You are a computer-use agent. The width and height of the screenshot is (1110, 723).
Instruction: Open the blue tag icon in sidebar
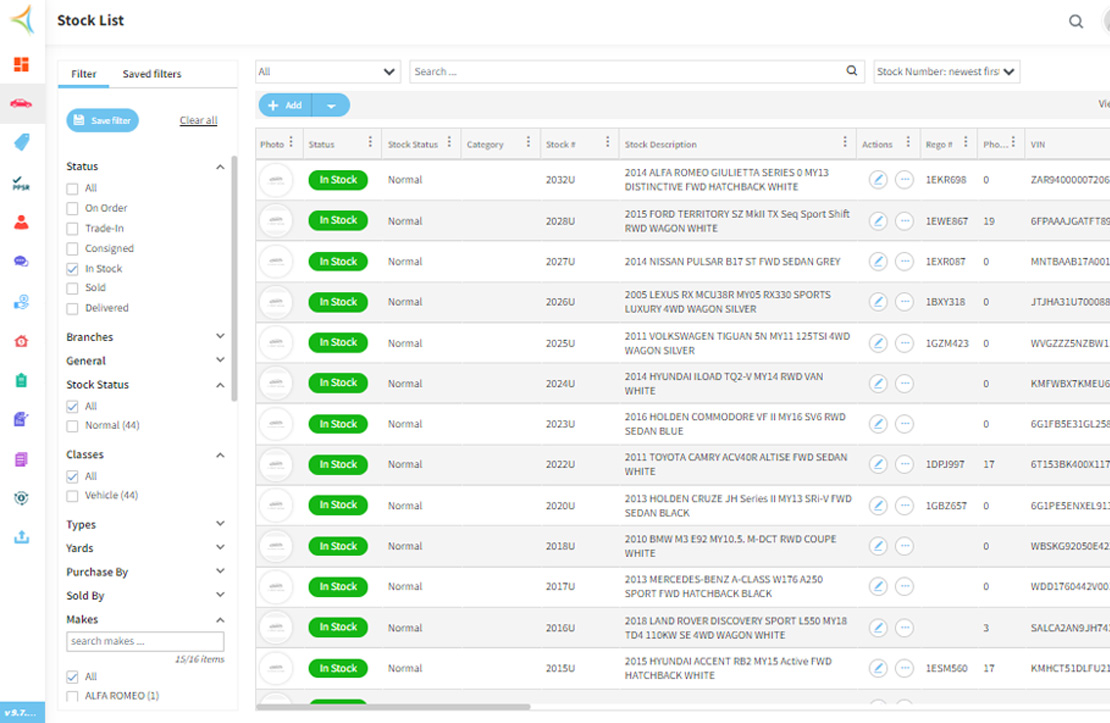[x=21, y=142]
